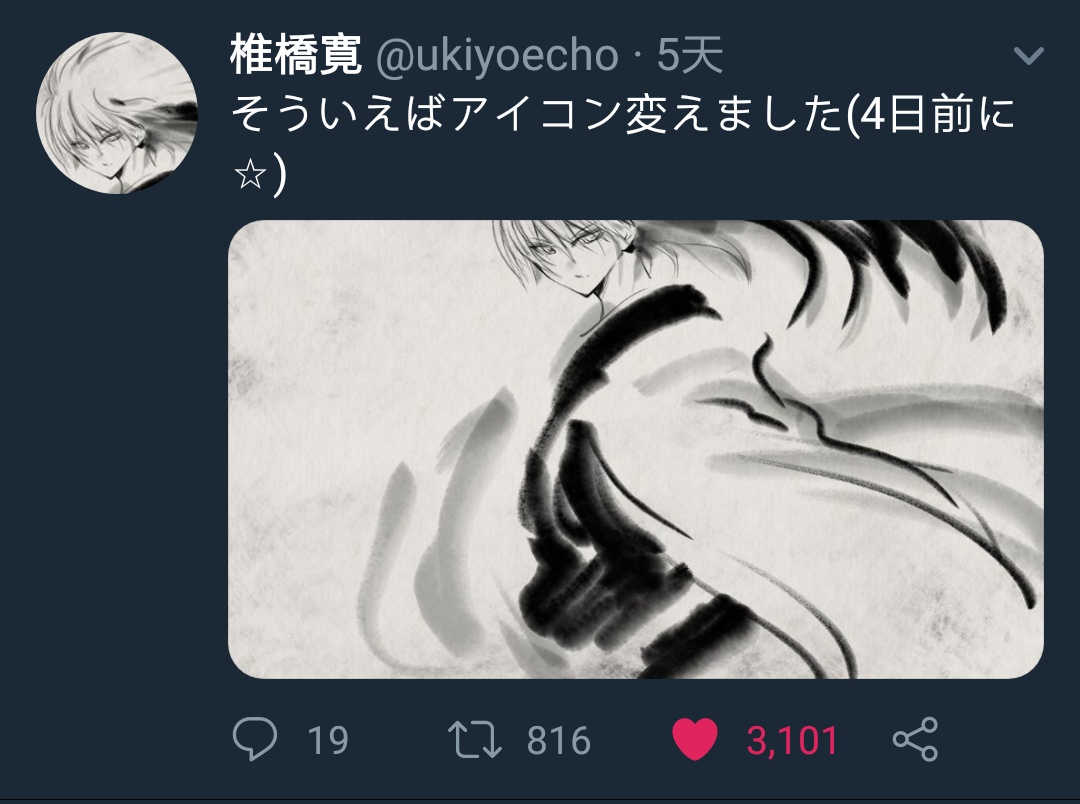This screenshot has width=1080, height=804.
Task: Tap the retweet arrows icon
Action: click(475, 739)
